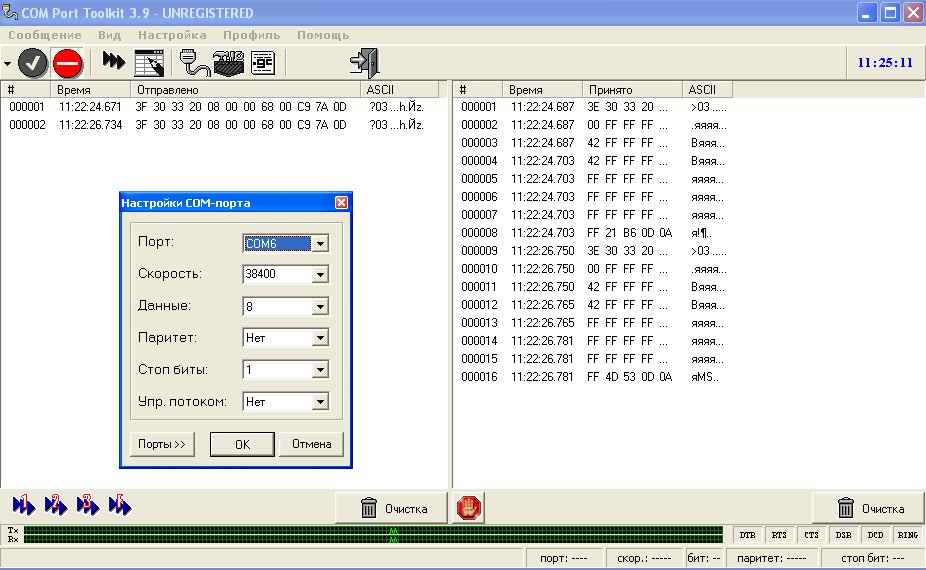Viewport: 926px width, 570px height.
Task: Open the small toolbar arrow left of checkmark
Action: click(x=7, y=63)
